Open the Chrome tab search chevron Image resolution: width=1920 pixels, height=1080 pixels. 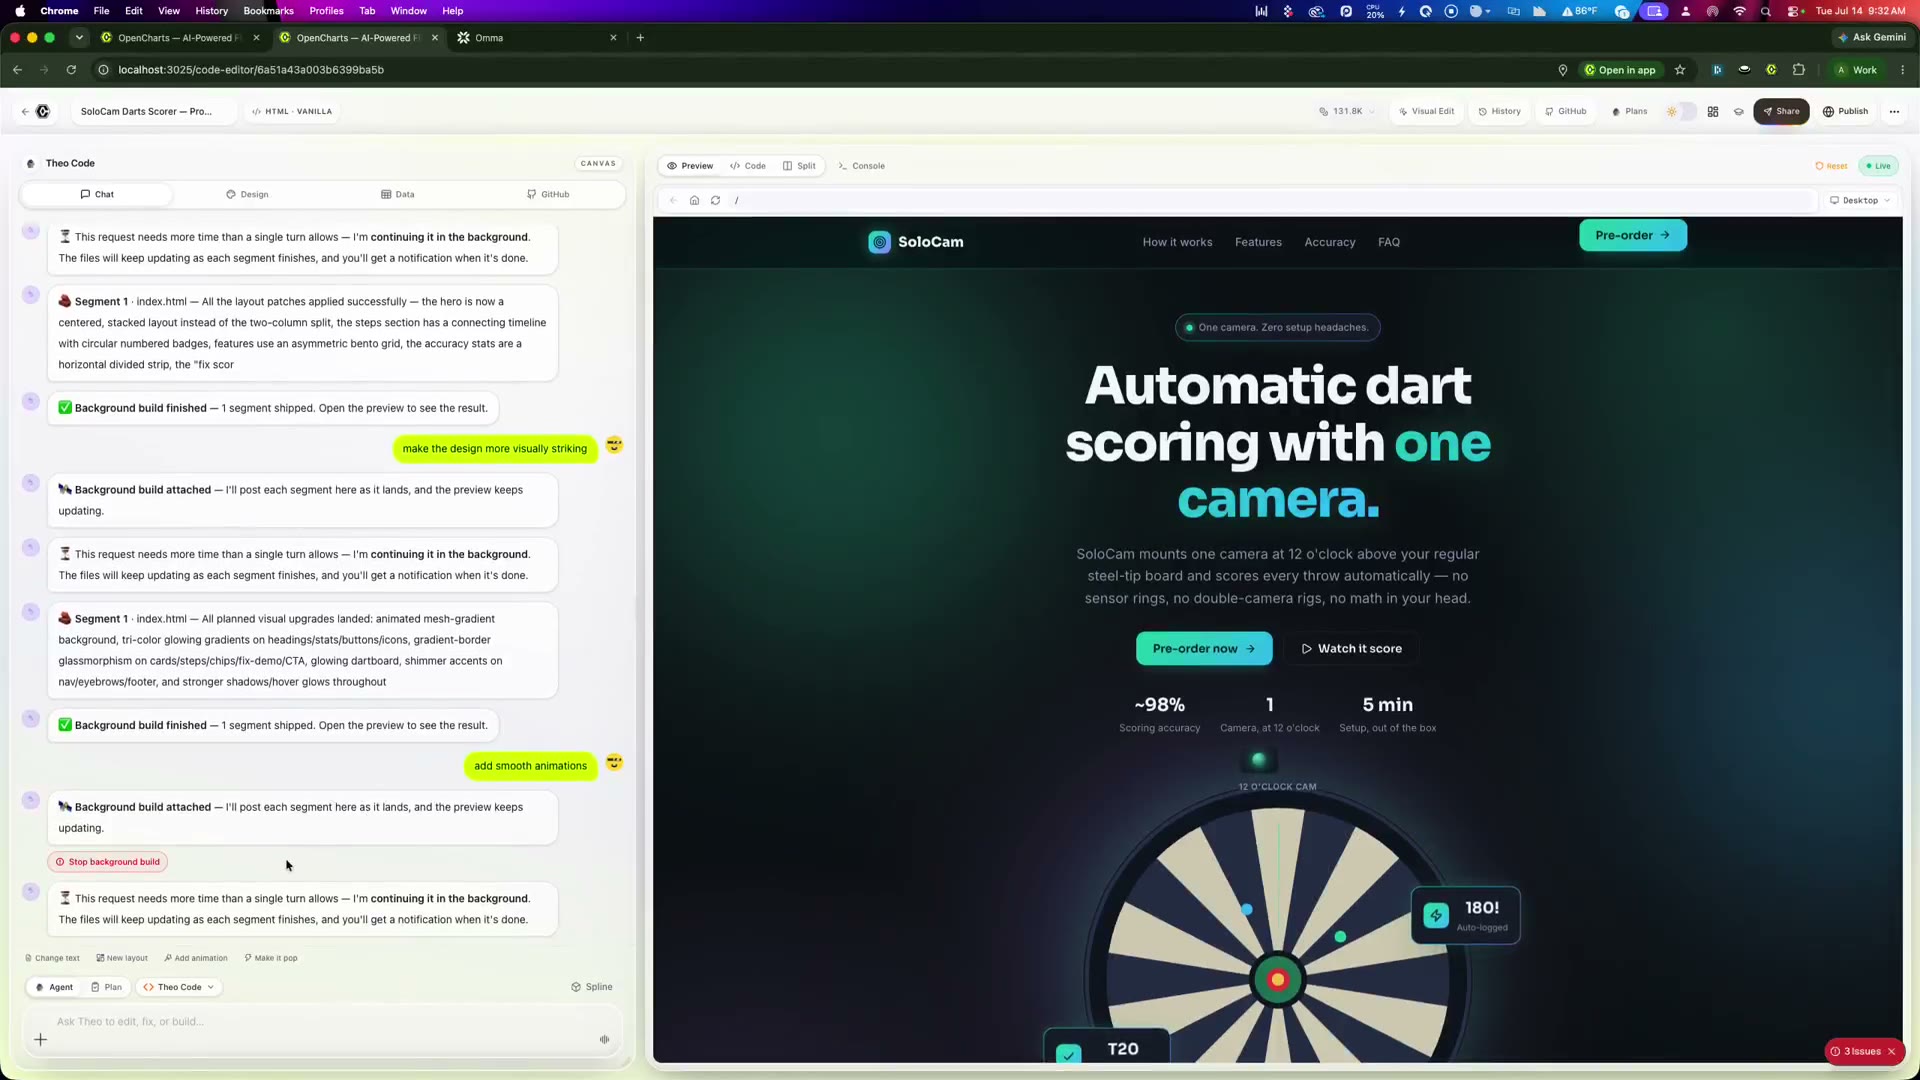click(79, 38)
